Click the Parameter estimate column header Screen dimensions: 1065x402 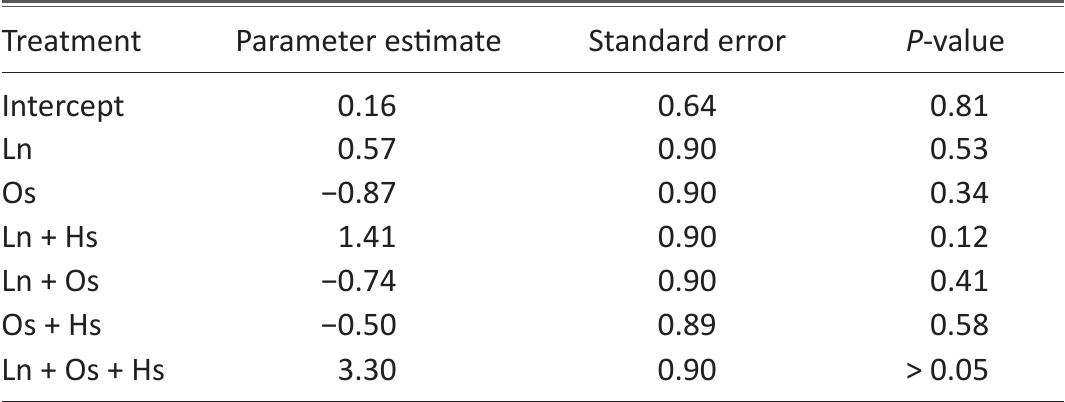click(368, 41)
